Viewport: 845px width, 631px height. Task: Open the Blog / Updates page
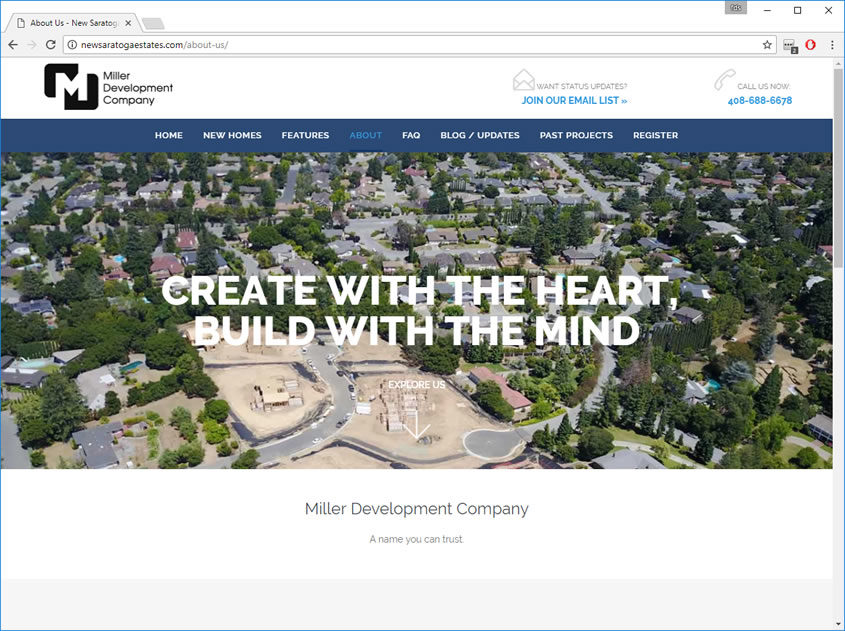point(480,135)
